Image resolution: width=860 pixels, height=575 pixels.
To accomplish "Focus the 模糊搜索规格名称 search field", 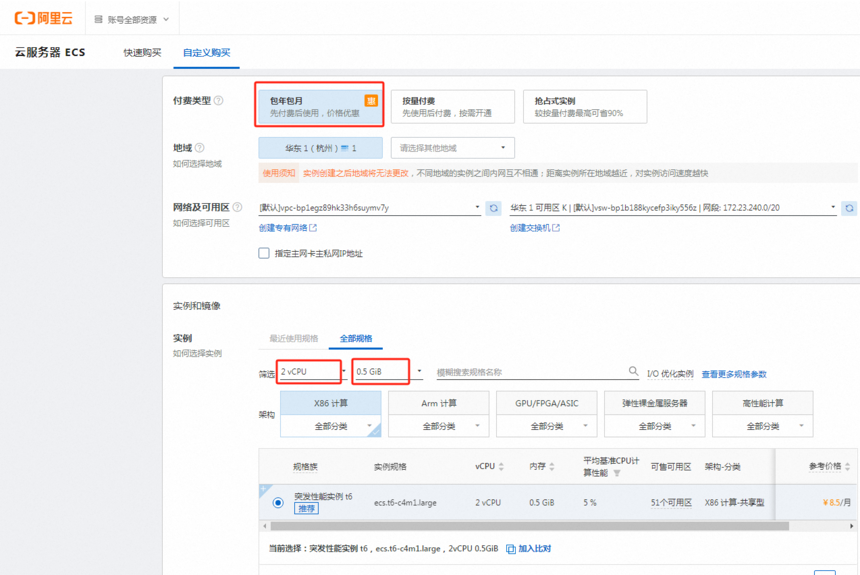I will pyautogui.click(x=531, y=372).
